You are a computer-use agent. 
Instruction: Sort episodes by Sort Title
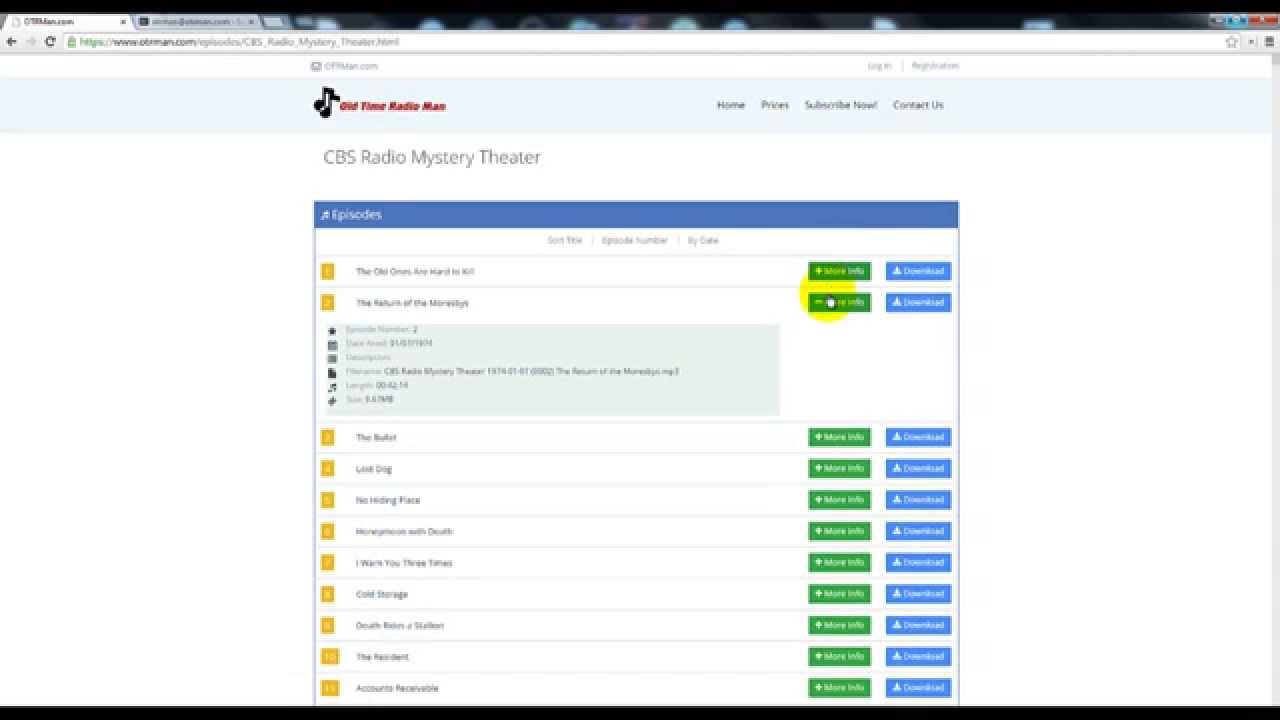coord(564,240)
